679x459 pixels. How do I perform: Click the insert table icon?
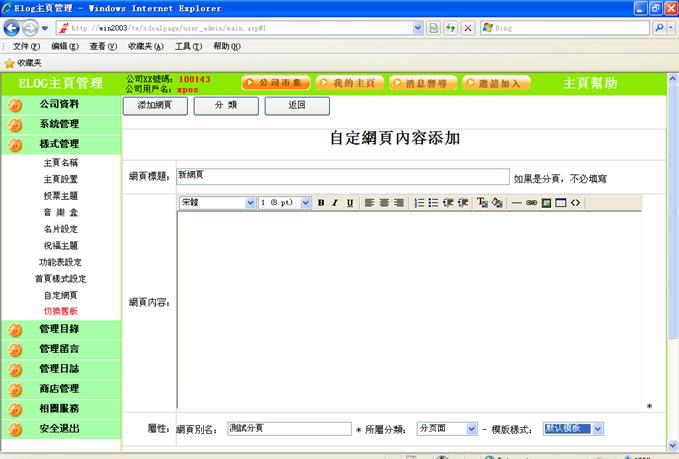click(x=561, y=203)
